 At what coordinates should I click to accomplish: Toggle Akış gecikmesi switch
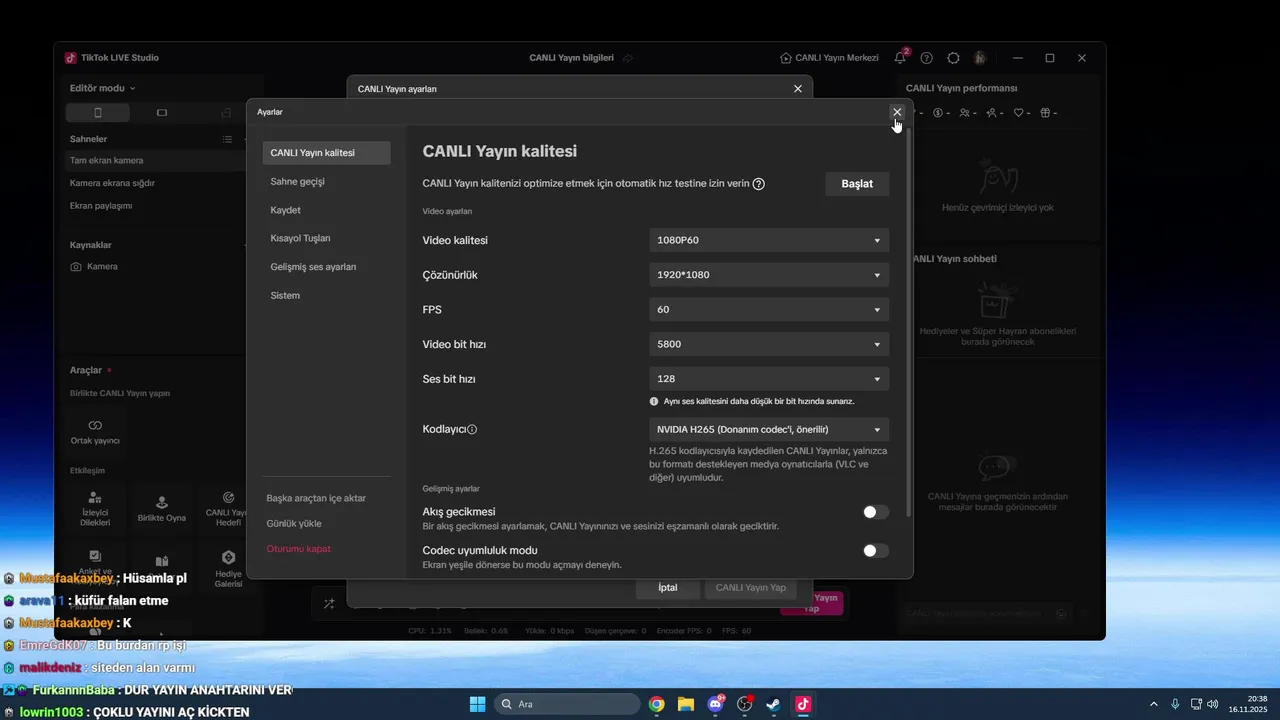click(875, 512)
